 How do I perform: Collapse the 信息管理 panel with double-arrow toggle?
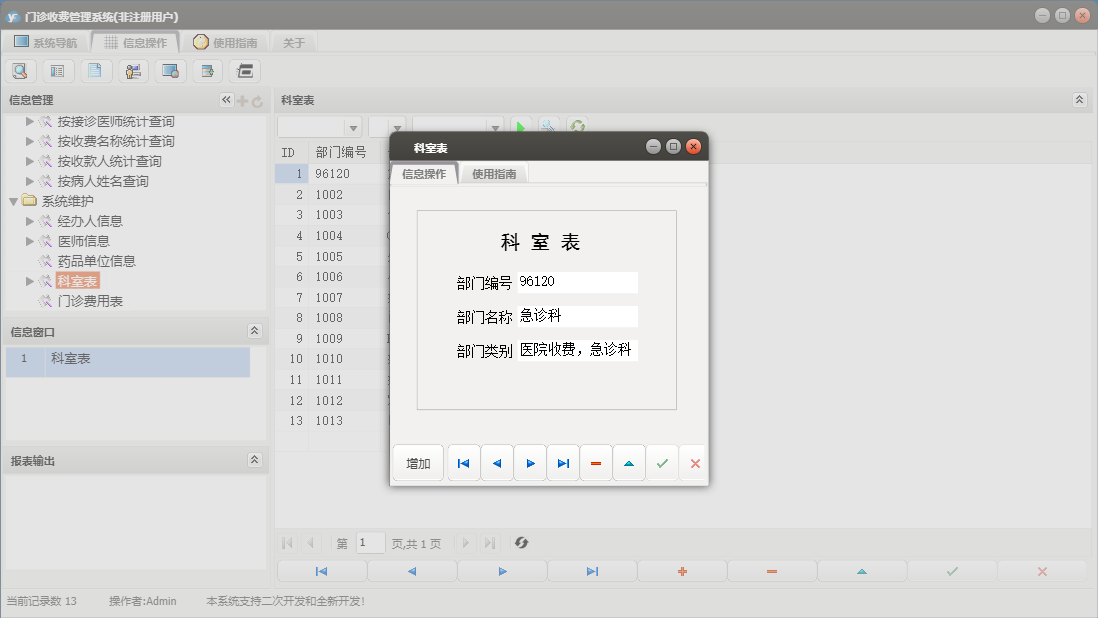[x=226, y=99]
